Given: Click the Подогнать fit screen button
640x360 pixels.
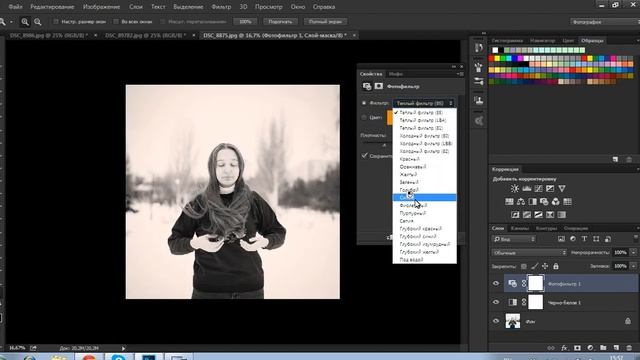Looking at the screenshot, I should tap(280, 22).
